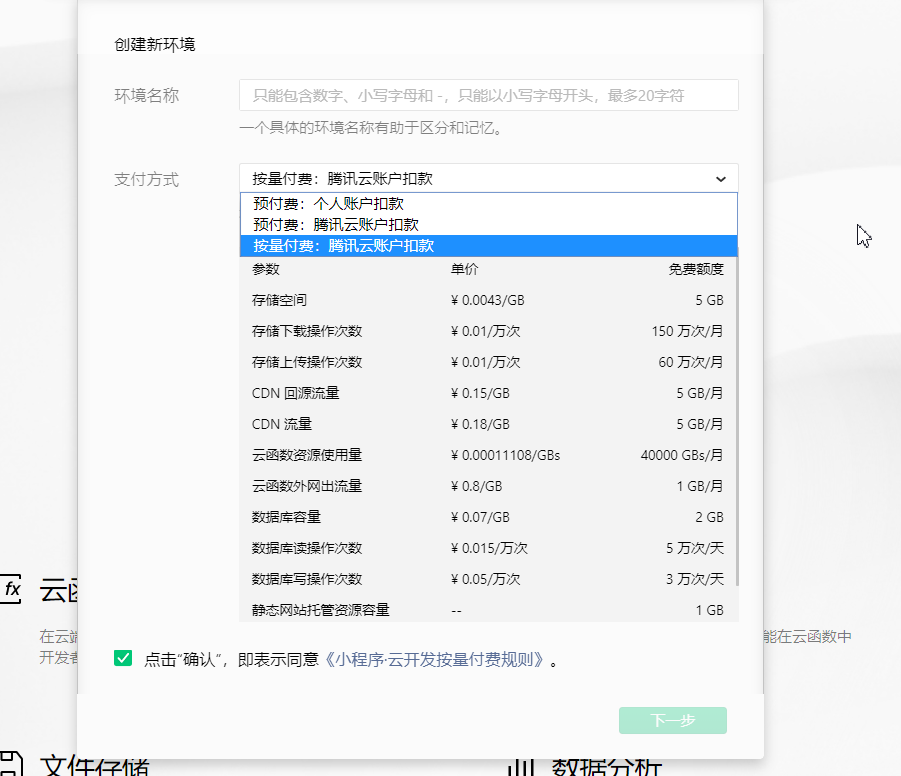
Task: Click the 静态网站托管资源容量 row label
Action: [321, 610]
